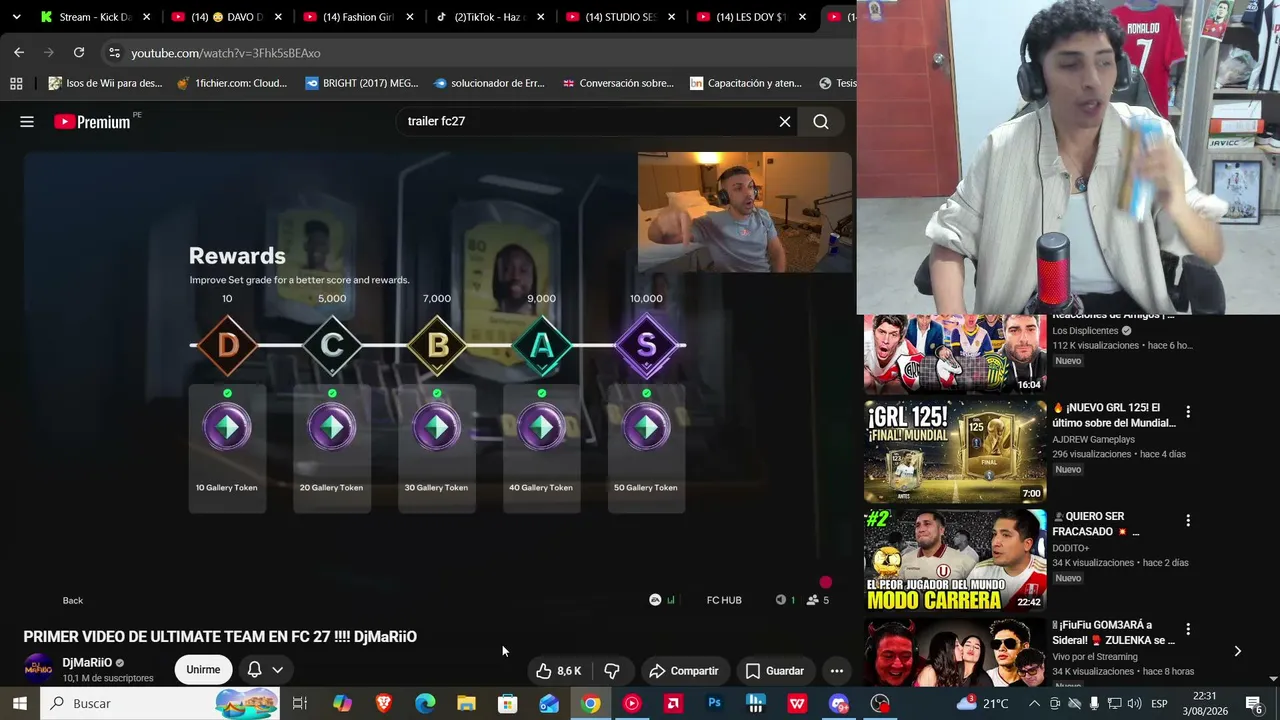View site information icon beside the URL
1280x720 pixels.
pos(114,53)
